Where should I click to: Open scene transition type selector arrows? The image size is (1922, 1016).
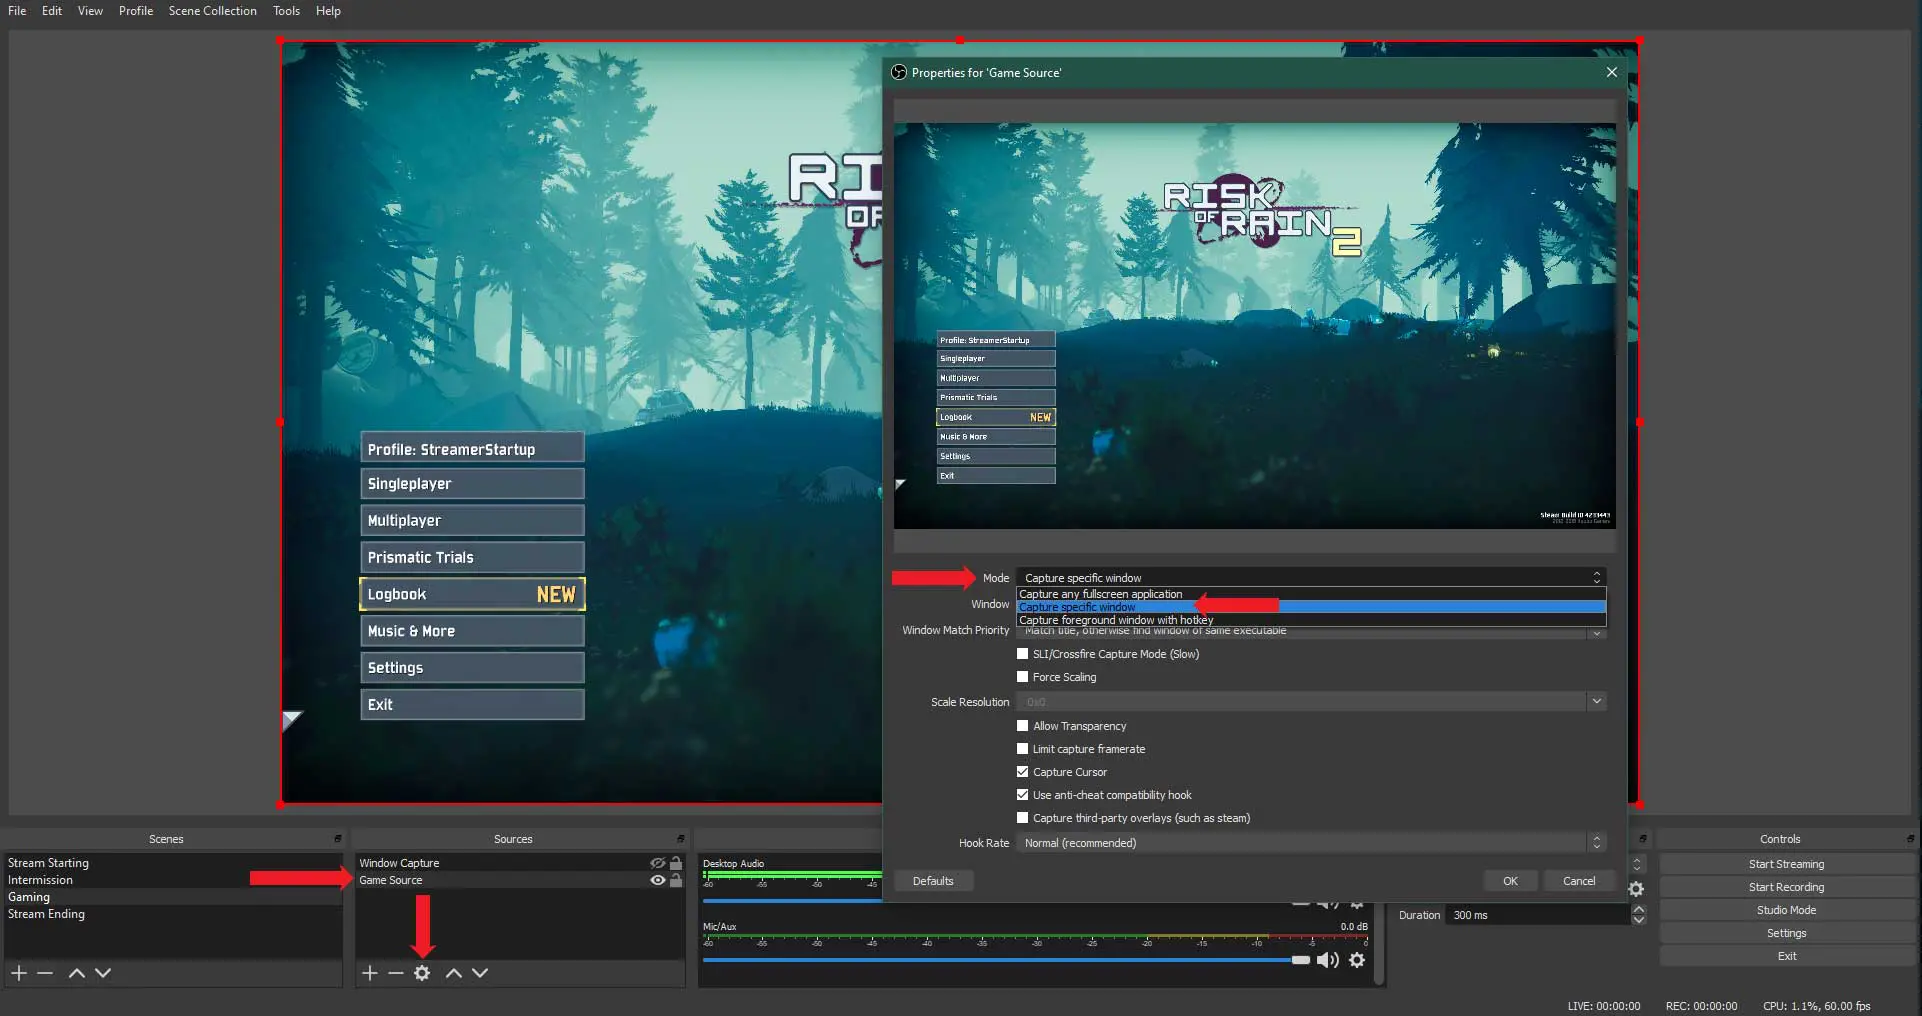[x=1637, y=864]
